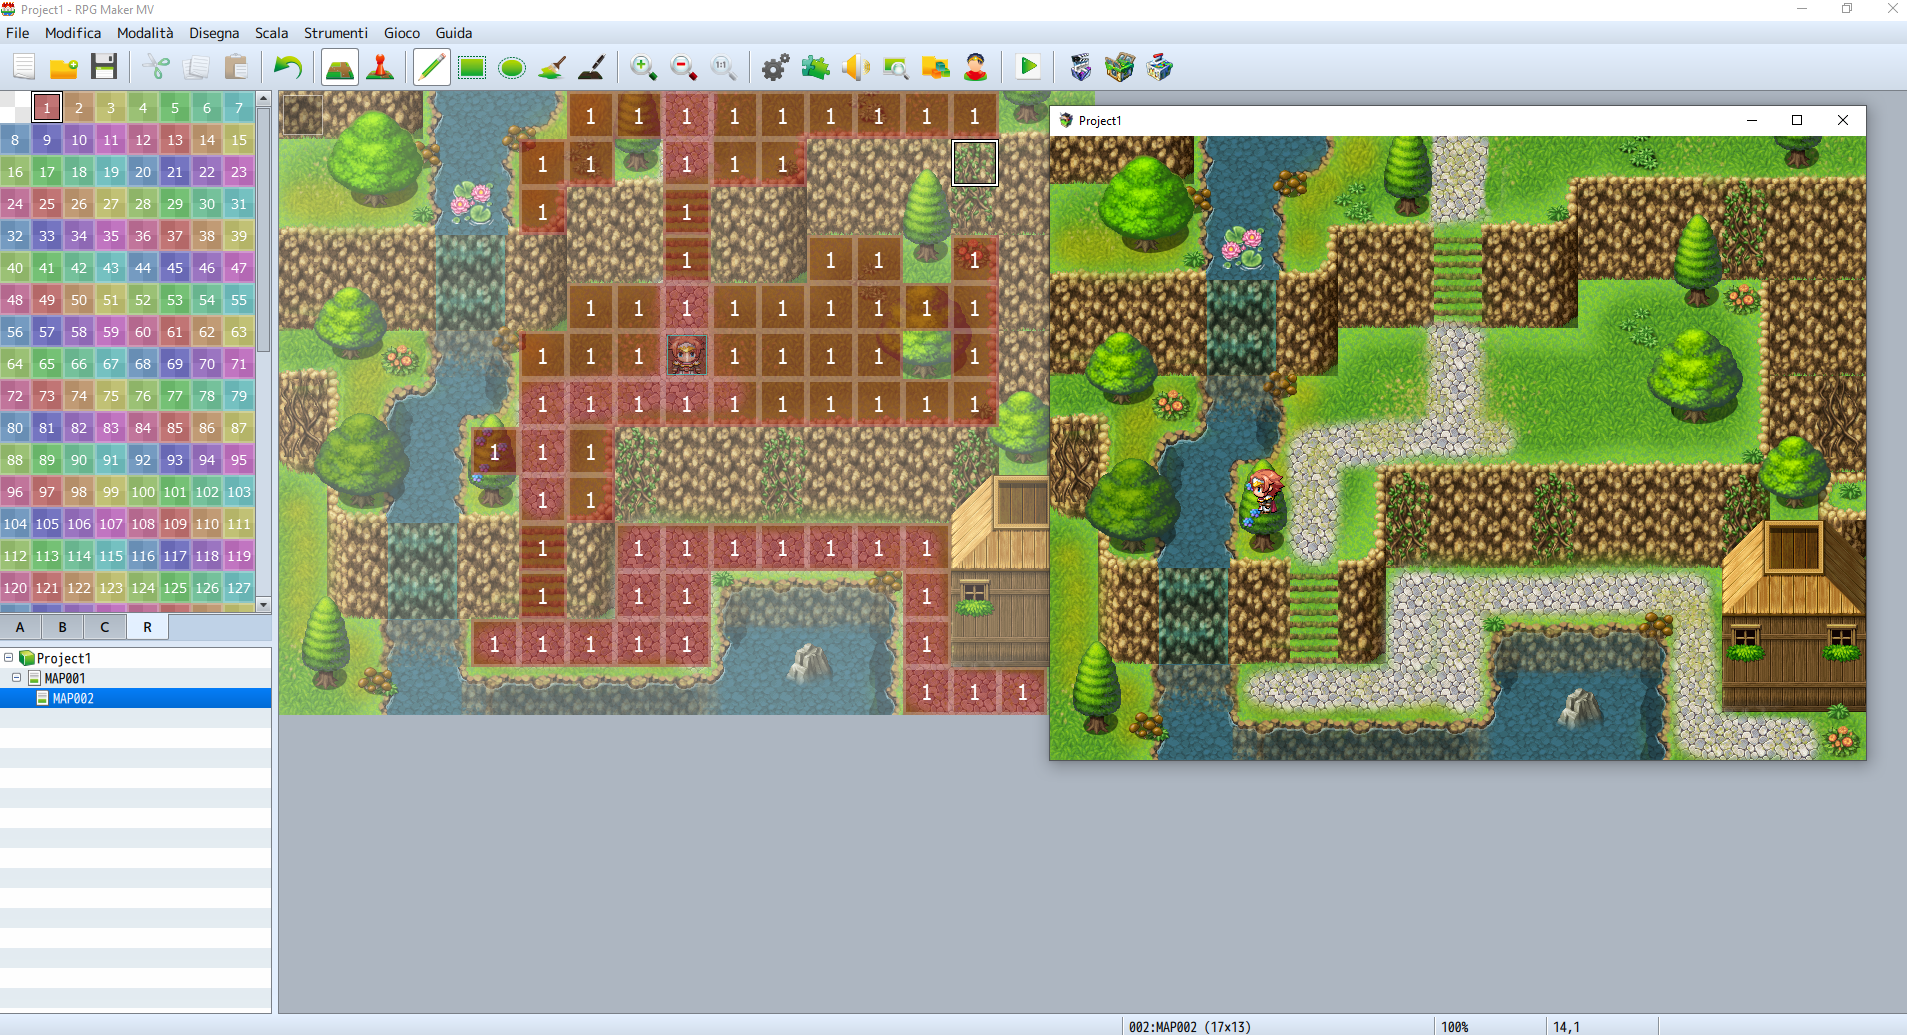Collapse the Project1 tree node

click(x=8, y=658)
